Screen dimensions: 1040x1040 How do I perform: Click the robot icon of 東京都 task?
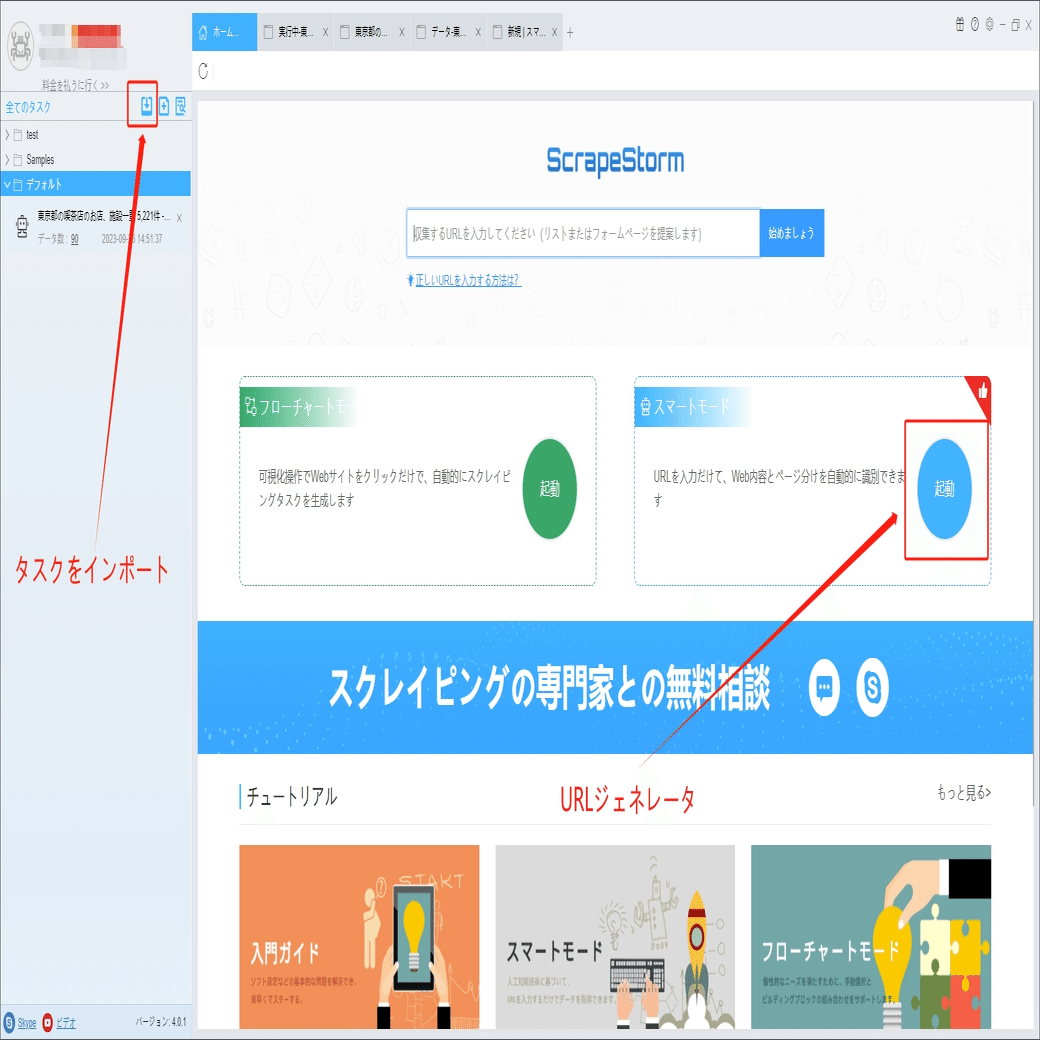(x=22, y=226)
